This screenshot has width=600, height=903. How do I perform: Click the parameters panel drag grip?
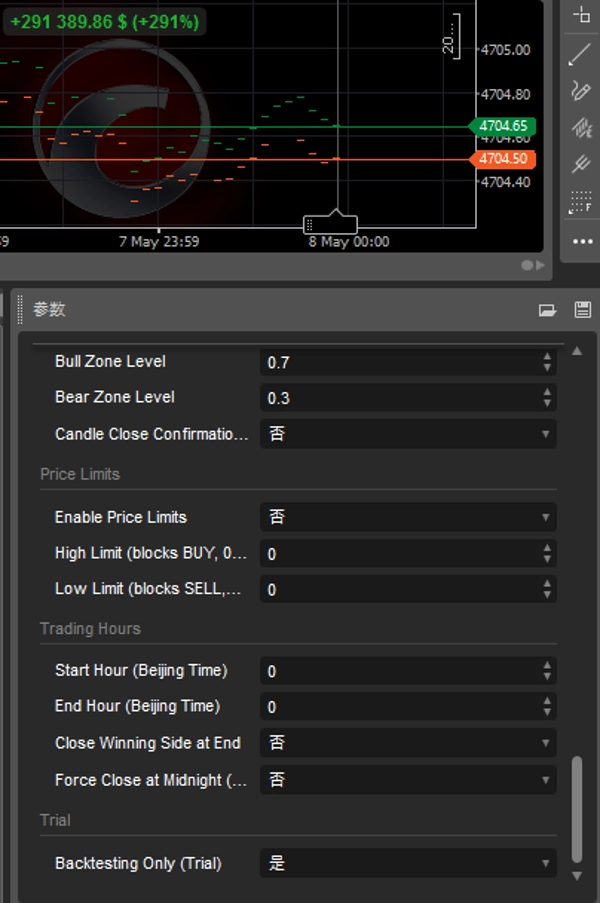pos(20,310)
